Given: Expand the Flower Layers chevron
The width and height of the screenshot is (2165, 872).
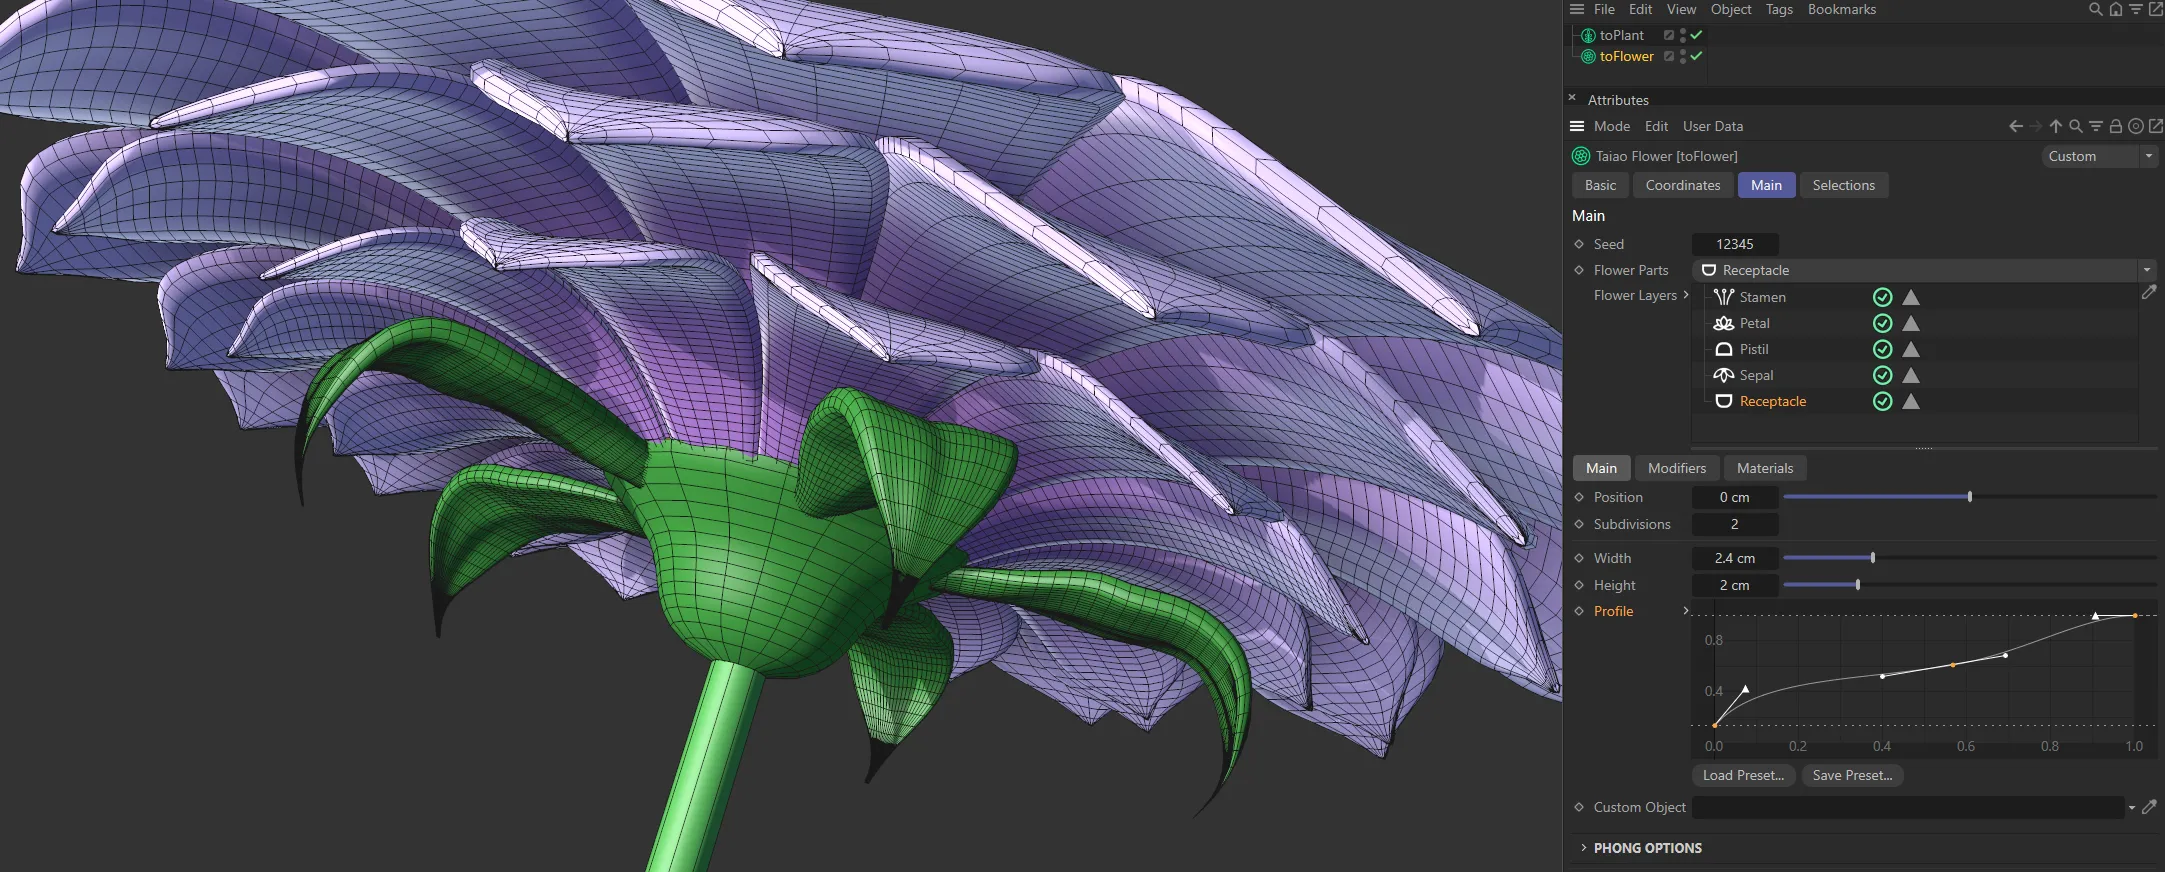Looking at the screenshot, I should point(1686,295).
